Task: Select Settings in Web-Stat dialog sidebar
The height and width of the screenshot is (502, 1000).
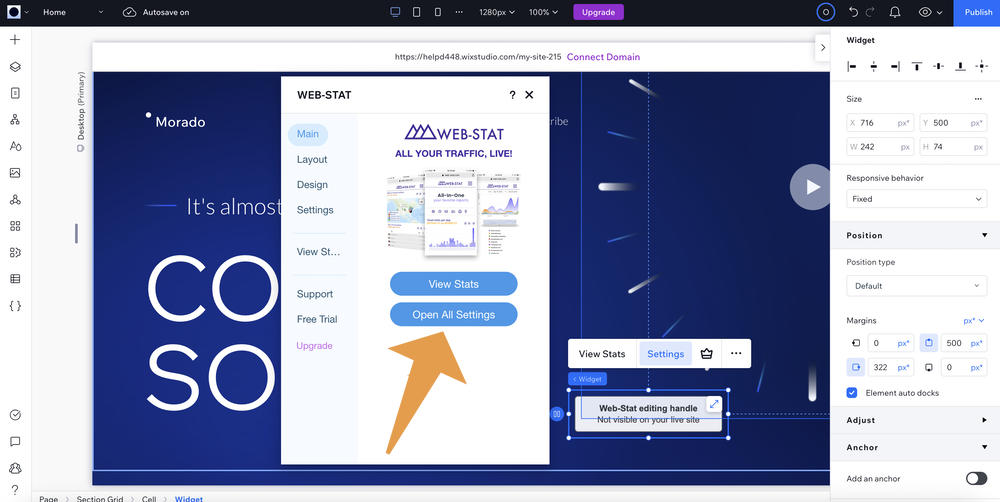Action: (x=315, y=210)
